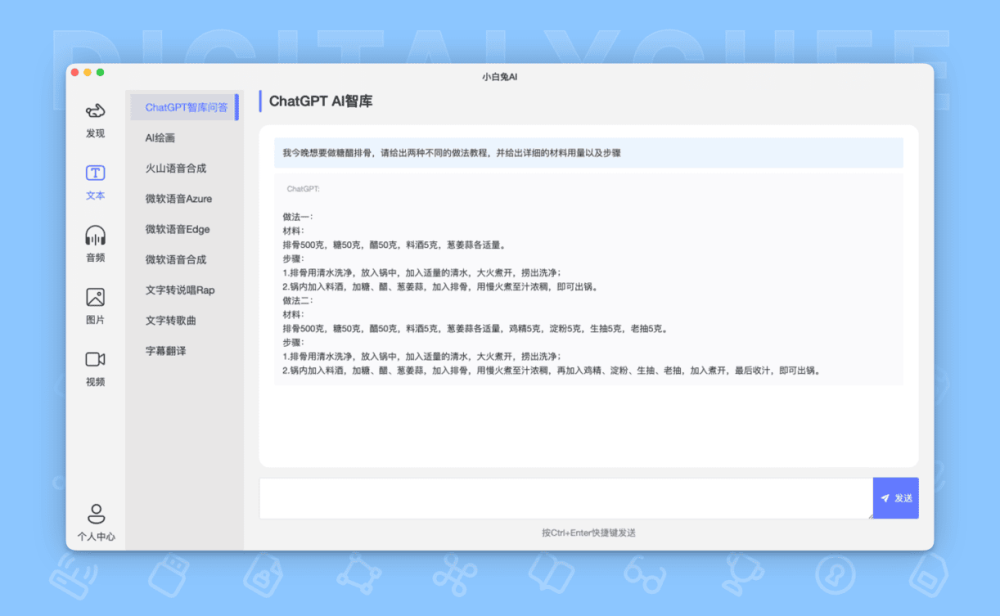Open 个人中心 user profile icon

[96, 513]
